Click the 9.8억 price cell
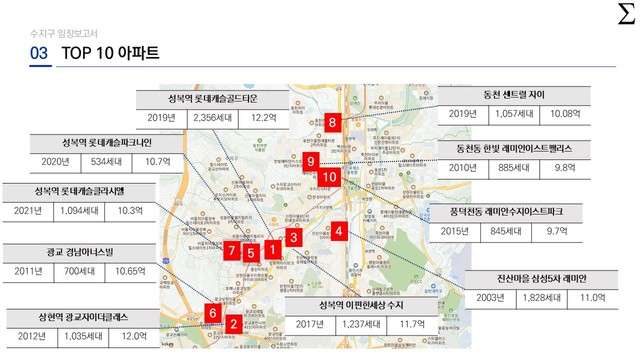Screen dimensions: 640x360 (x=565, y=168)
